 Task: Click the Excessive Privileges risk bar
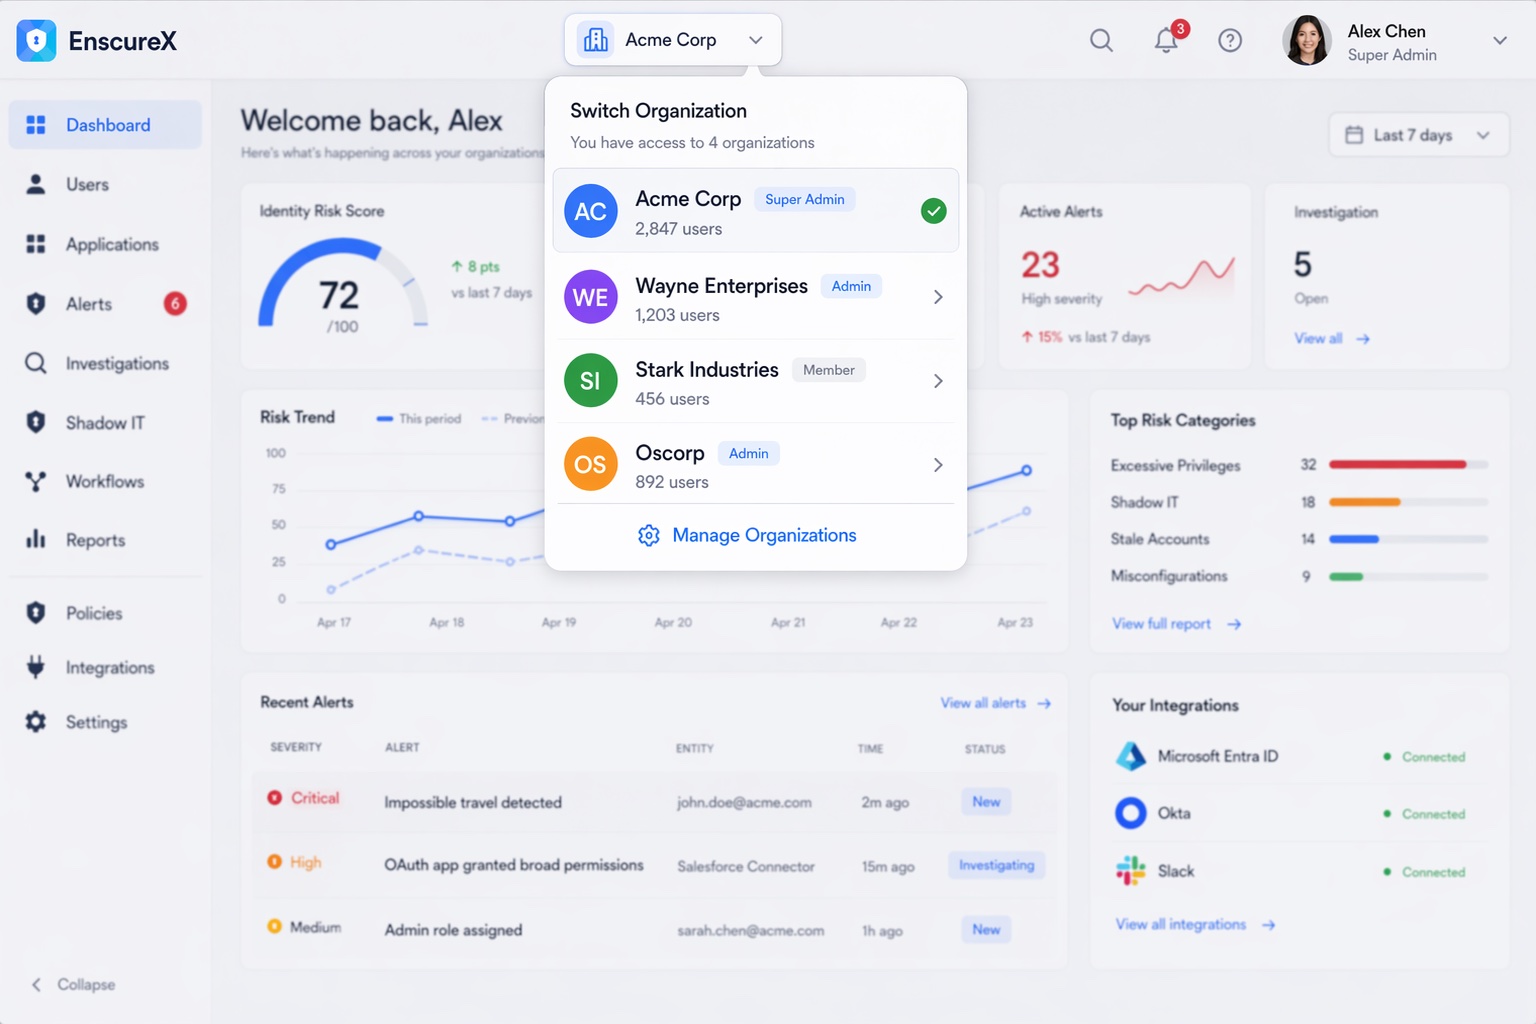click(1403, 464)
